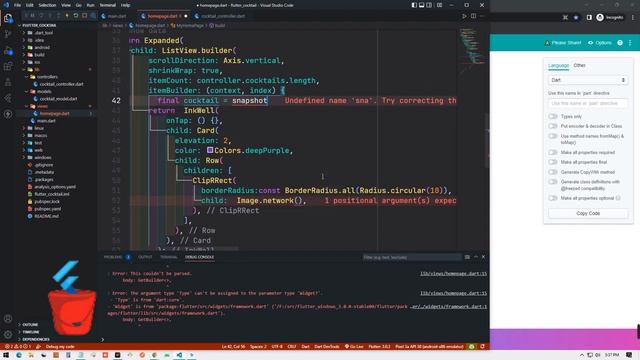The width and height of the screenshot is (640, 360).
Task: Toggle the Types only switch
Action: 553,117
